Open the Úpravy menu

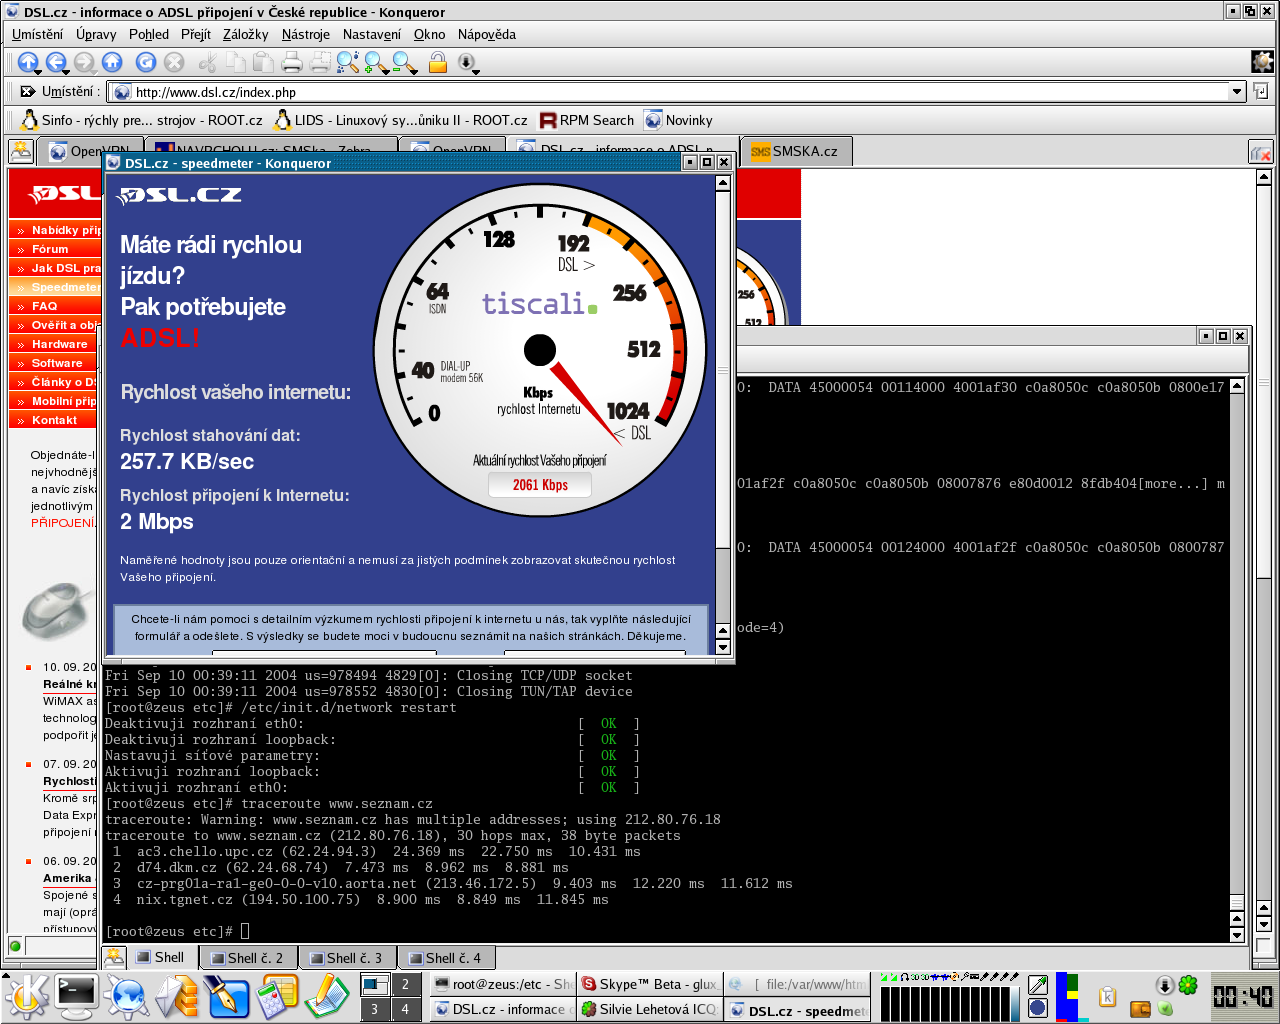pos(96,34)
